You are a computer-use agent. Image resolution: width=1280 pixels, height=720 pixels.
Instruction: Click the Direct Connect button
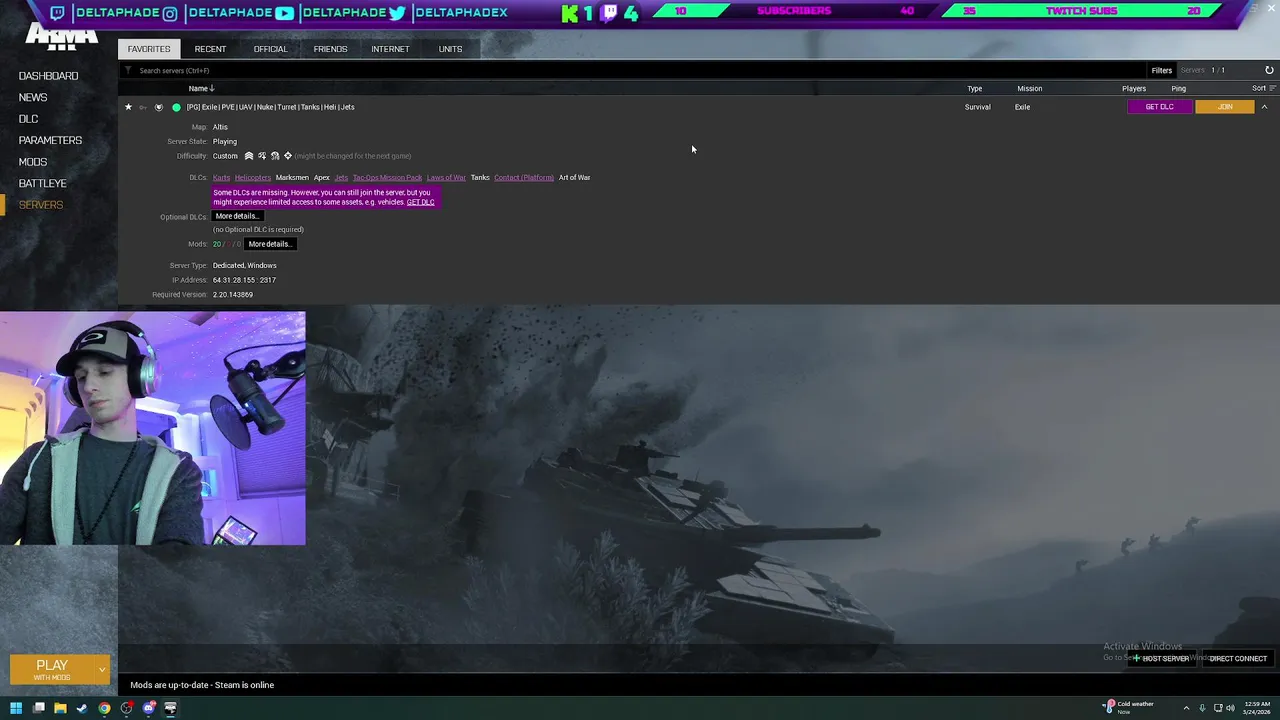1238,659
